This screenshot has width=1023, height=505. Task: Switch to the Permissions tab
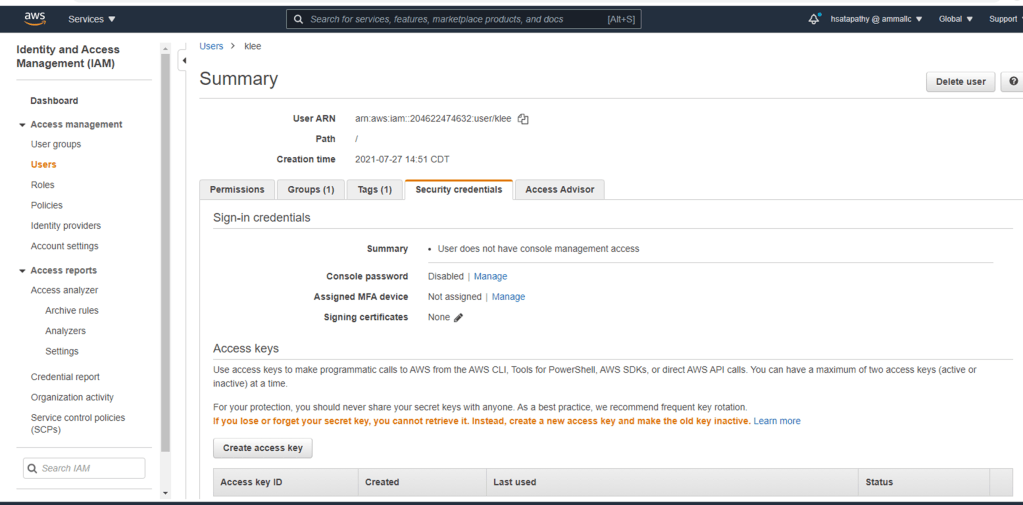(x=237, y=190)
